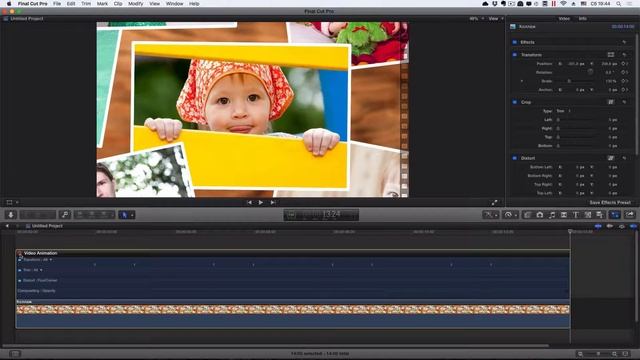The image size is (640, 360).
Task: Open the Titles browser T icon
Action: pos(576,215)
